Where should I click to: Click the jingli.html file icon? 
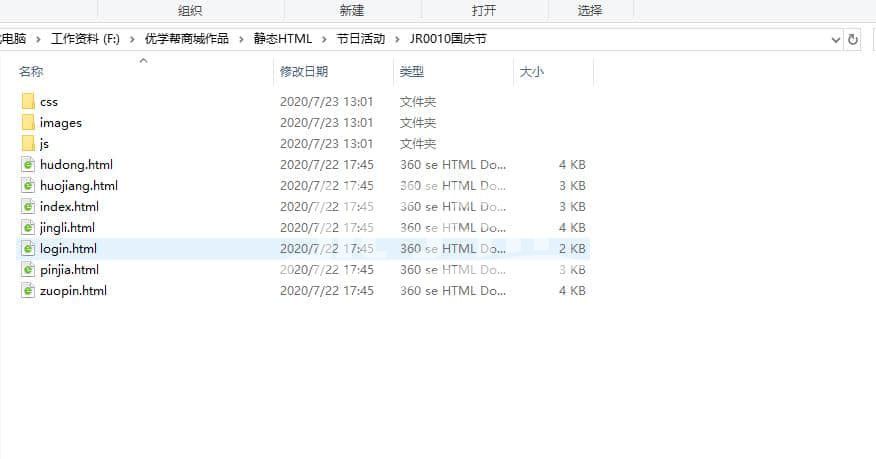[28, 228]
